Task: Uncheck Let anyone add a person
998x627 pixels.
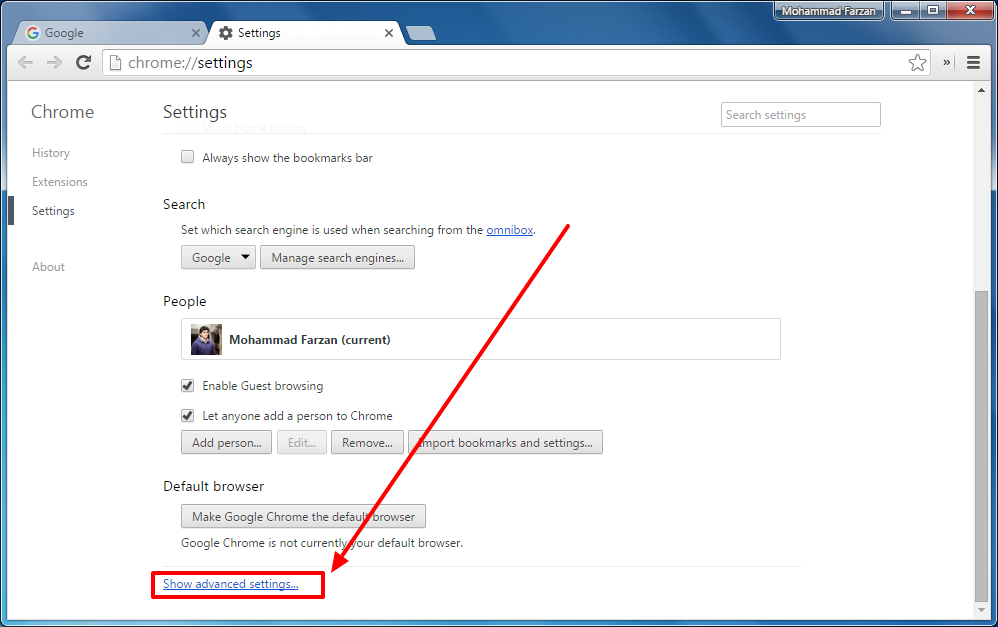Action: (x=187, y=415)
